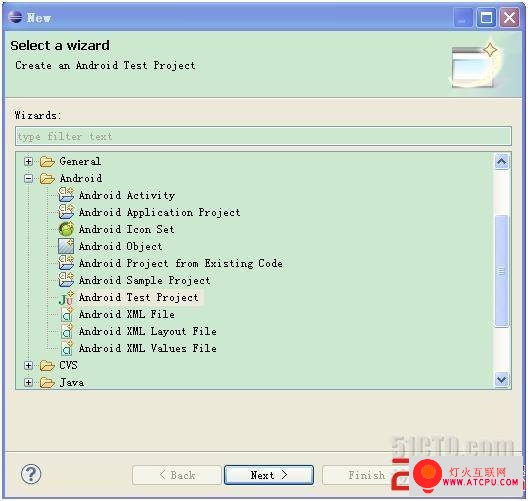Image resolution: width=528 pixels, height=501 pixels.
Task: Select the Android Application Project icon
Action: [66, 212]
